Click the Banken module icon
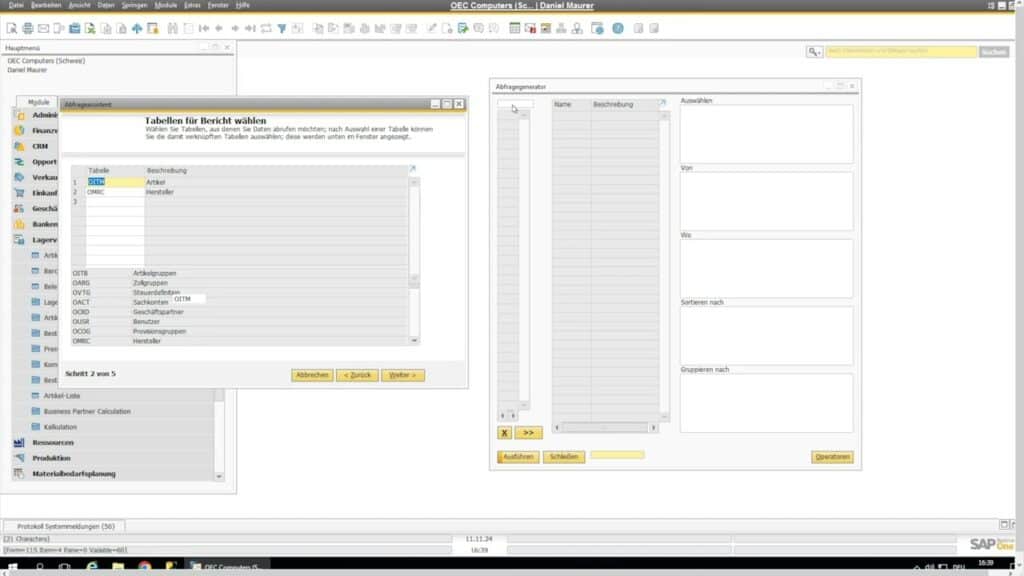1024x576 pixels. (x=19, y=224)
